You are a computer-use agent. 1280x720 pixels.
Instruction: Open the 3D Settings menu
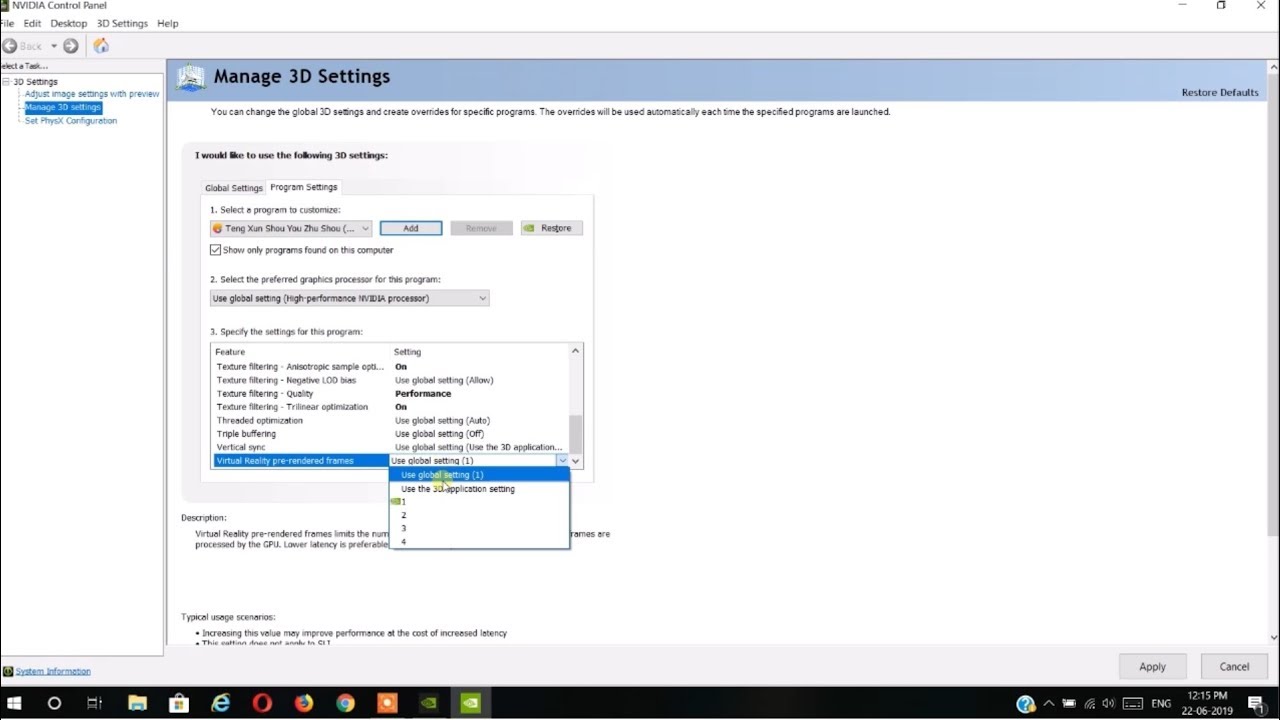122,23
